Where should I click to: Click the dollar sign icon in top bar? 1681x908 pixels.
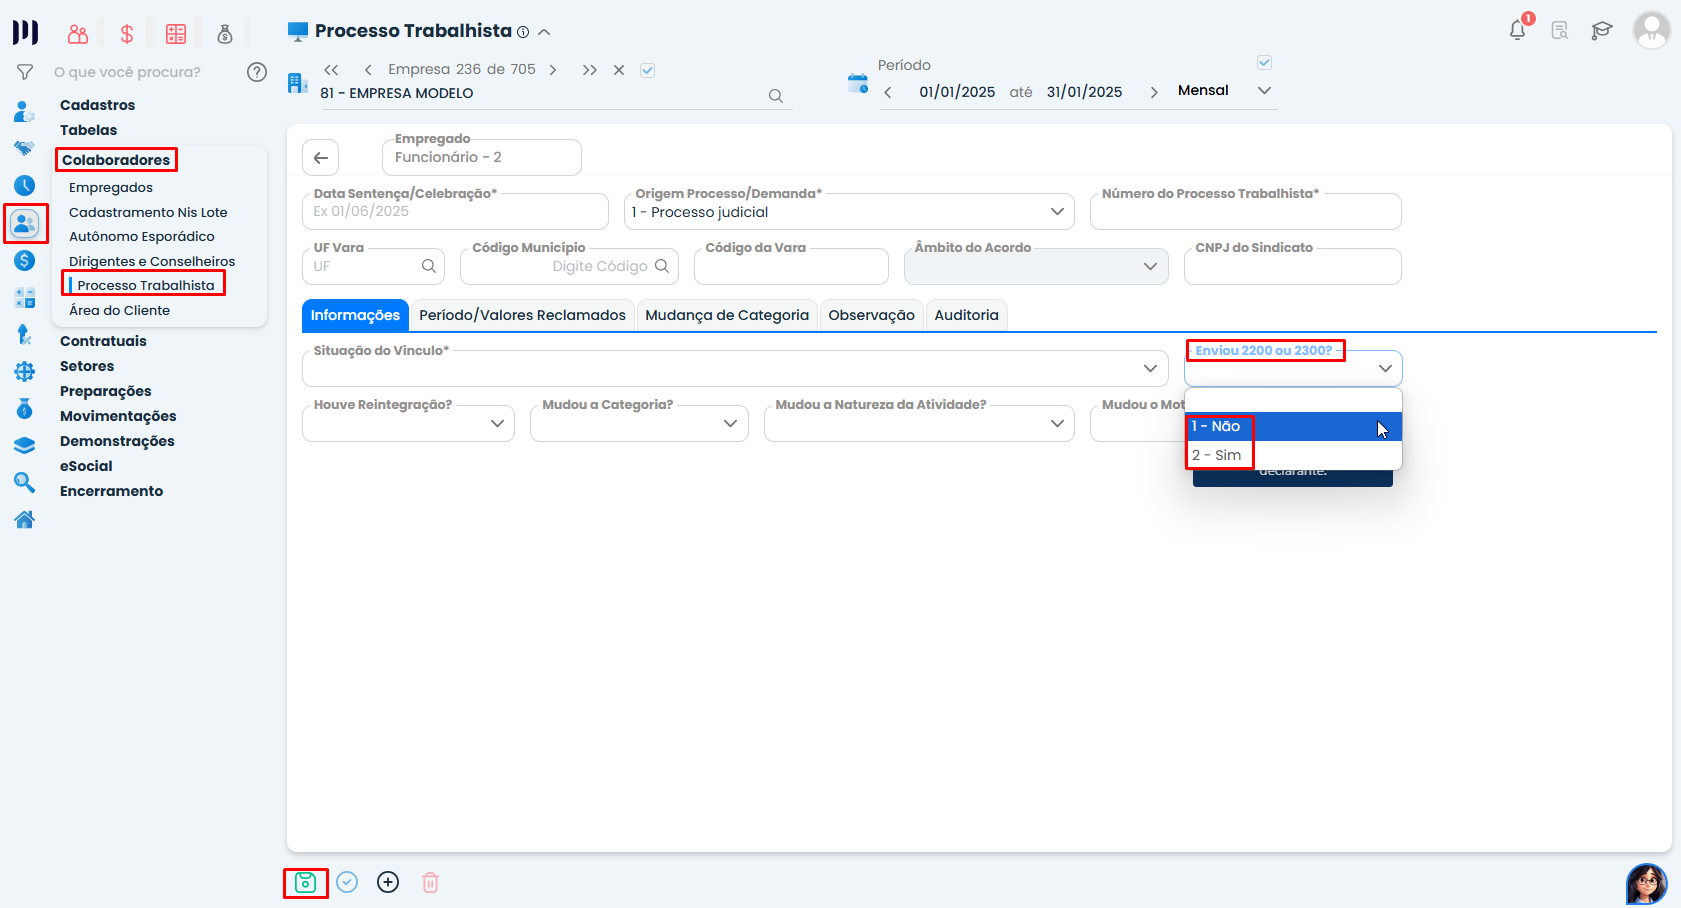[x=127, y=34]
